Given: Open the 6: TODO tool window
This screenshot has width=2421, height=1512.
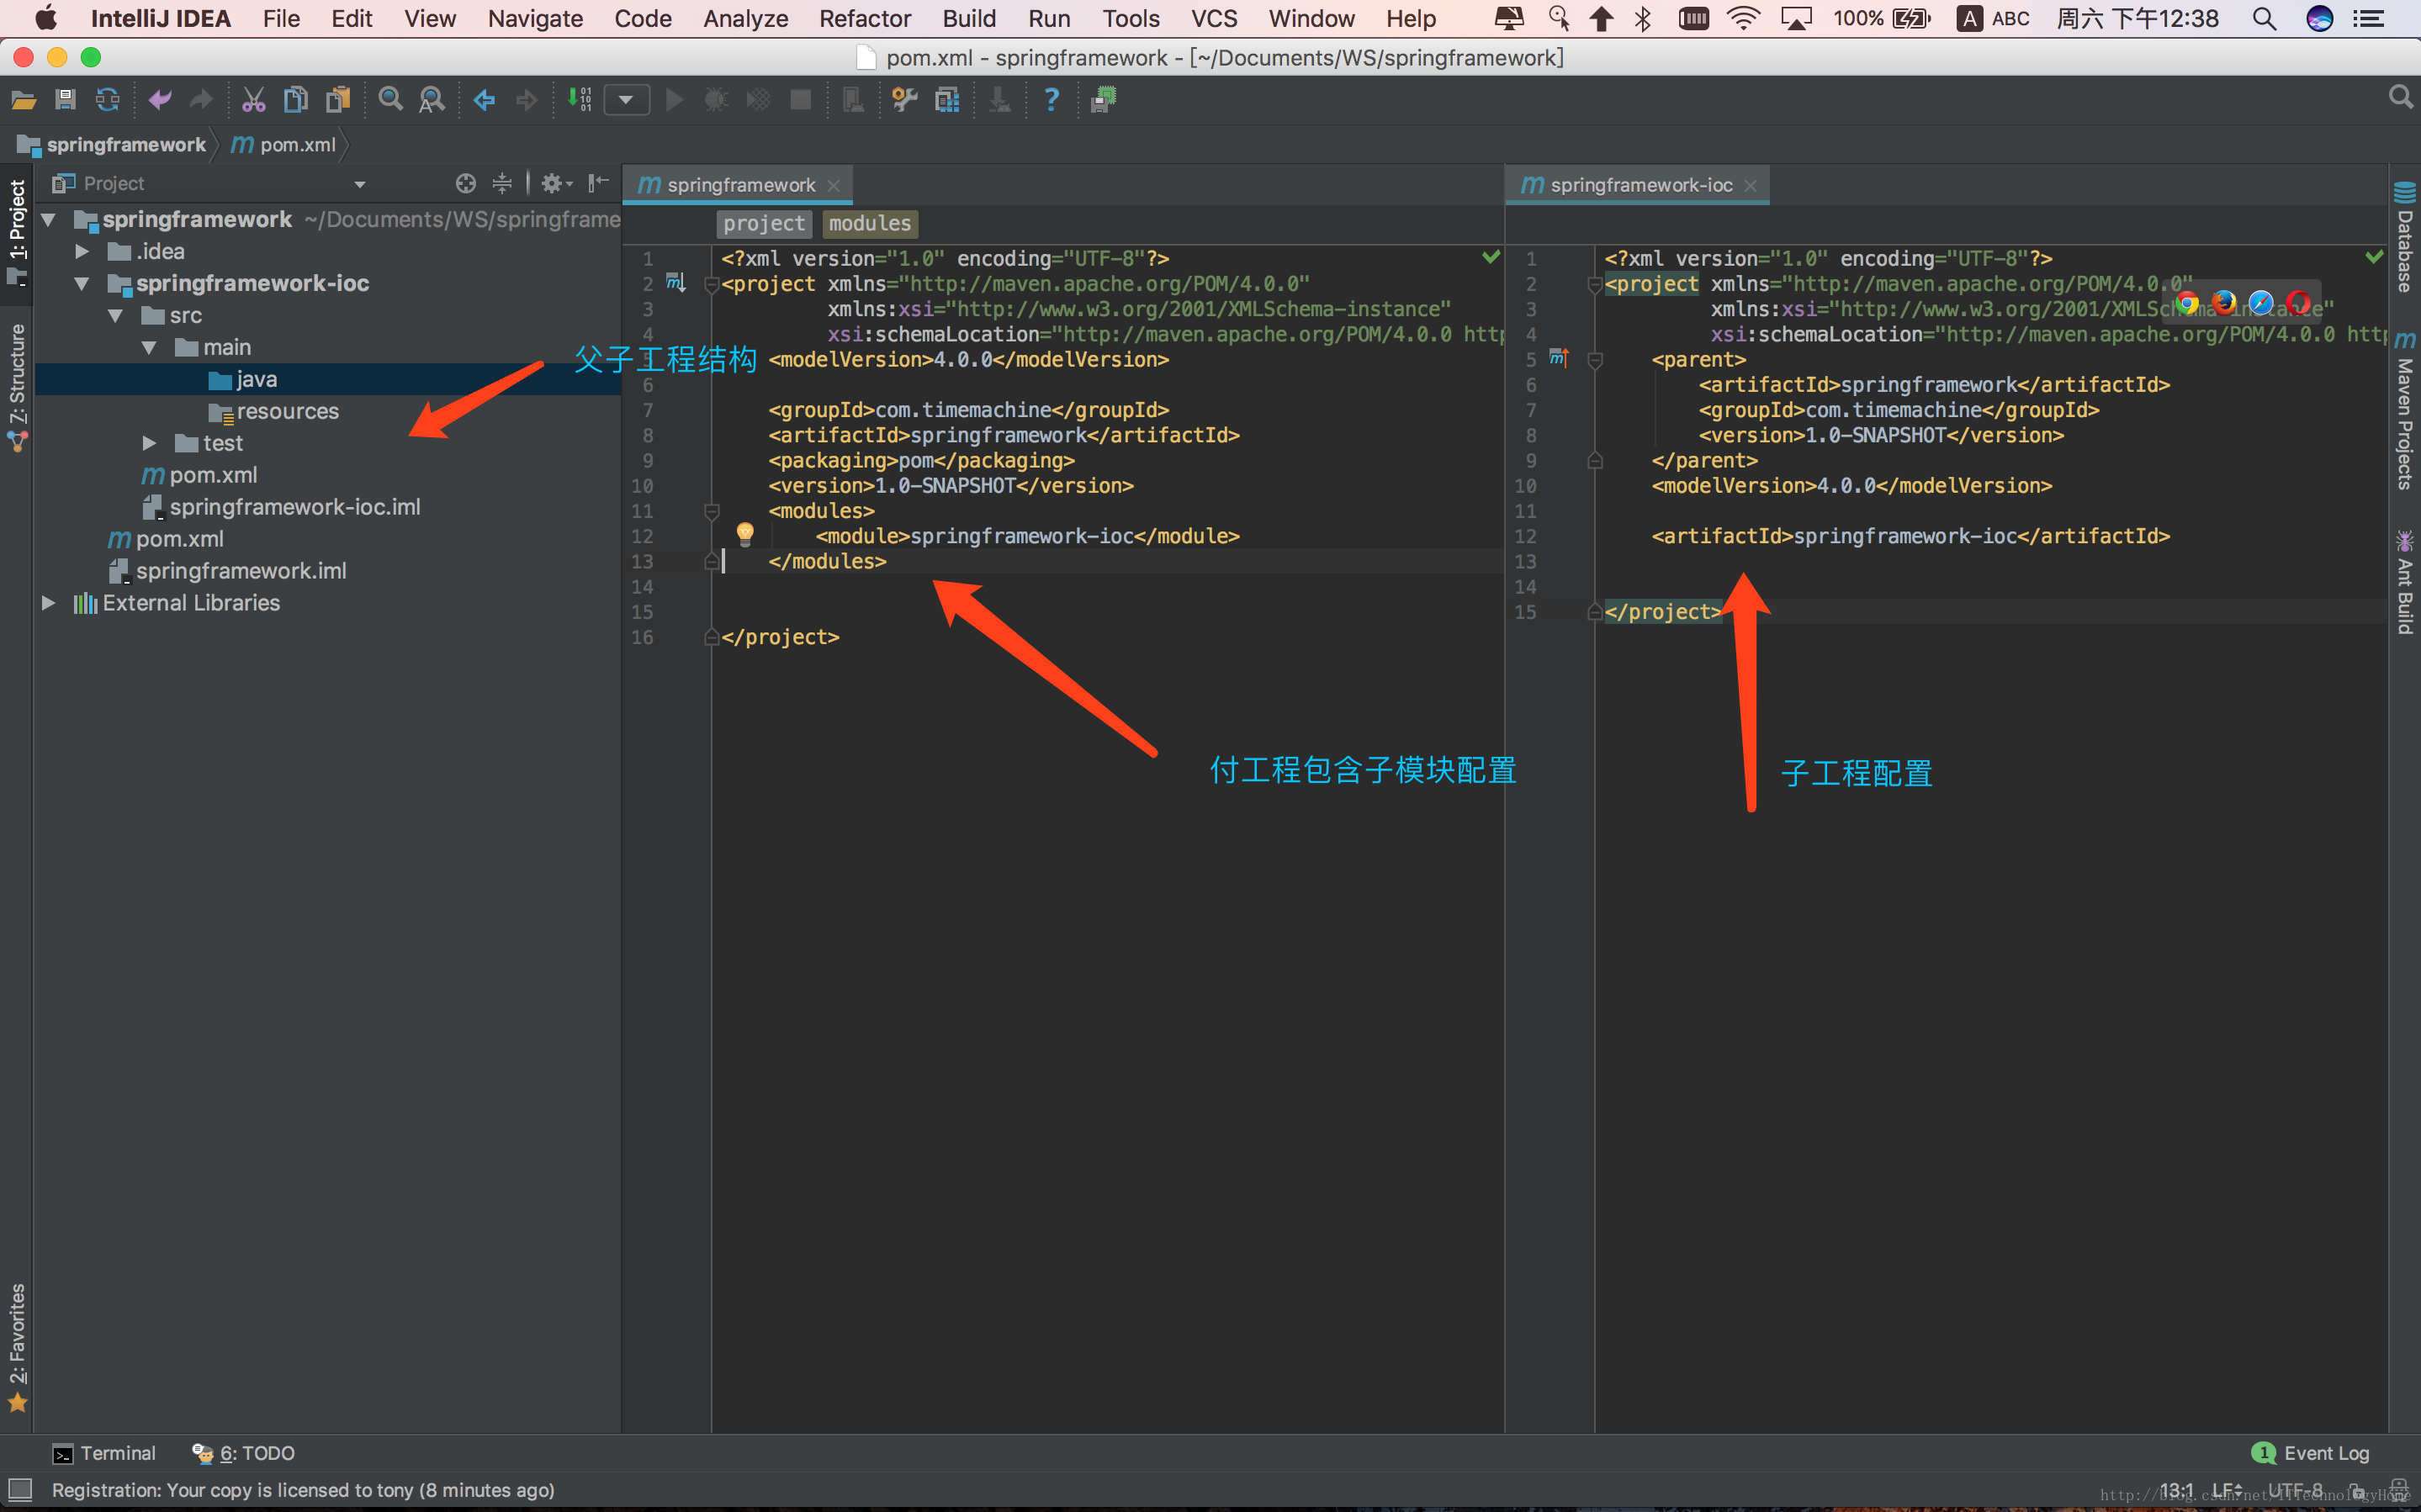Looking at the screenshot, I should click(x=243, y=1454).
